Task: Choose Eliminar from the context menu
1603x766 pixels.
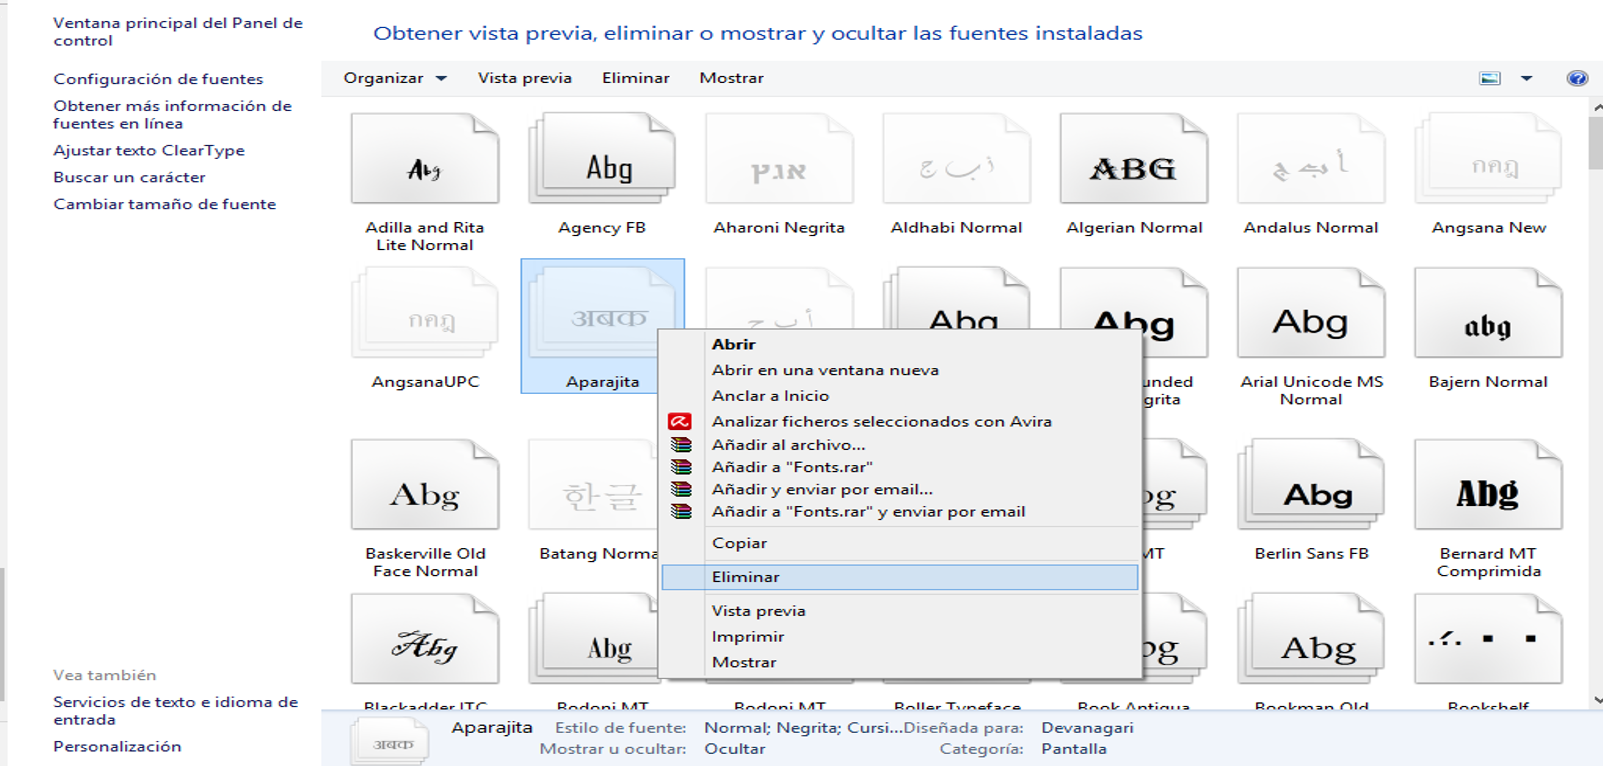Action: (x=746, y=577)
